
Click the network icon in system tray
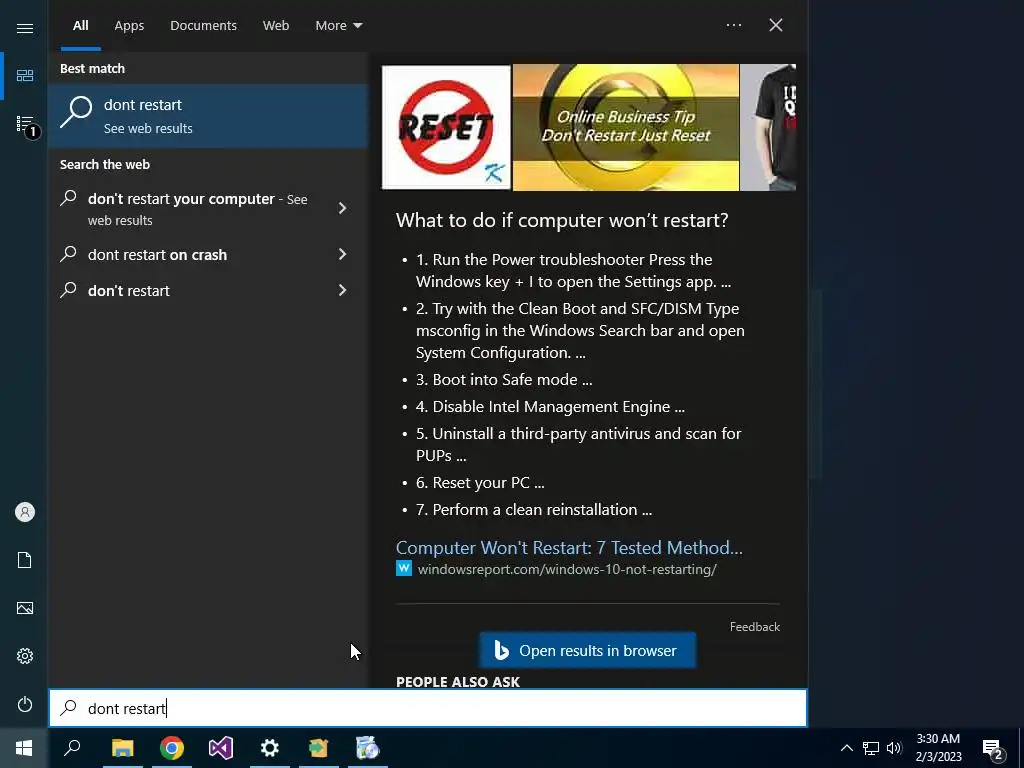click(871, 748)
